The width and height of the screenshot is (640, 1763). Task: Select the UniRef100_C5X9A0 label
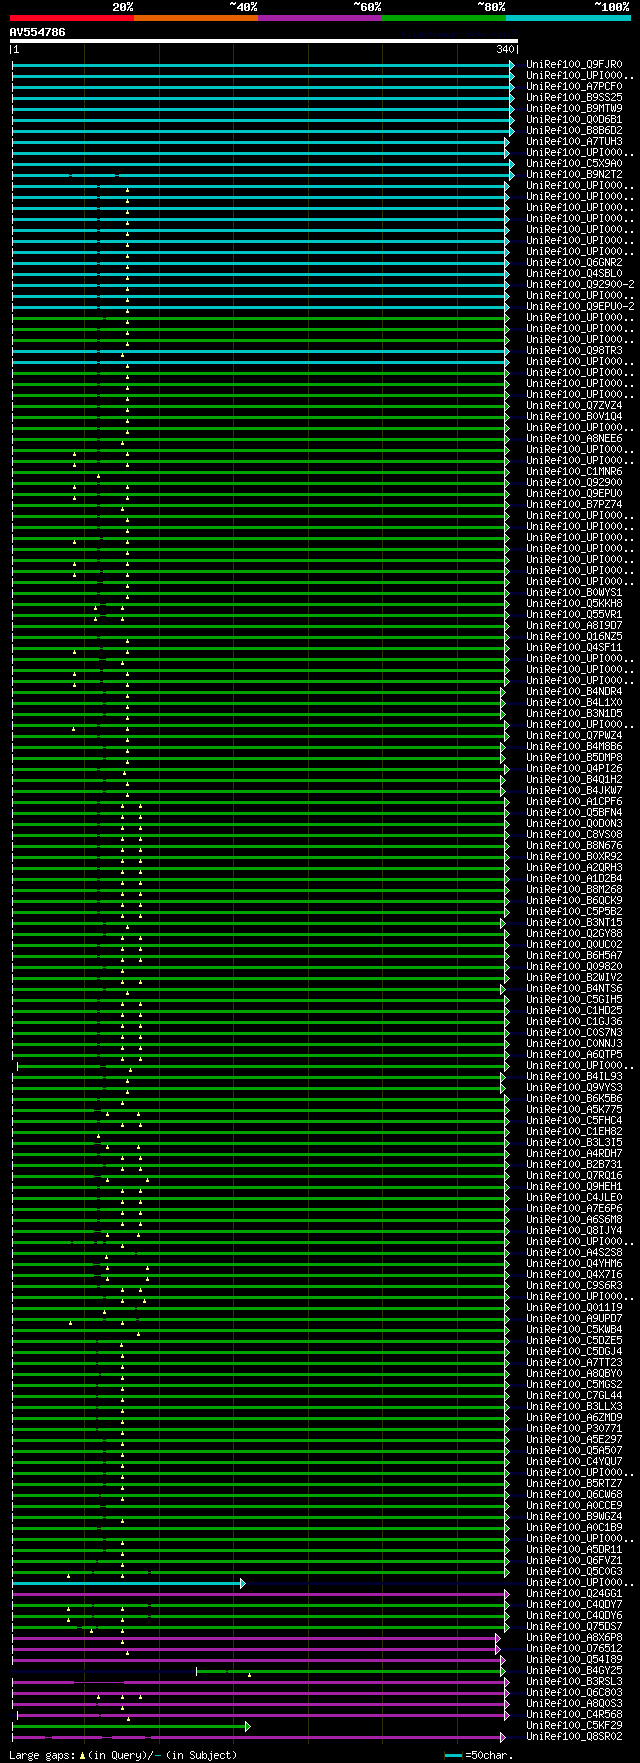tap(574, 164)
